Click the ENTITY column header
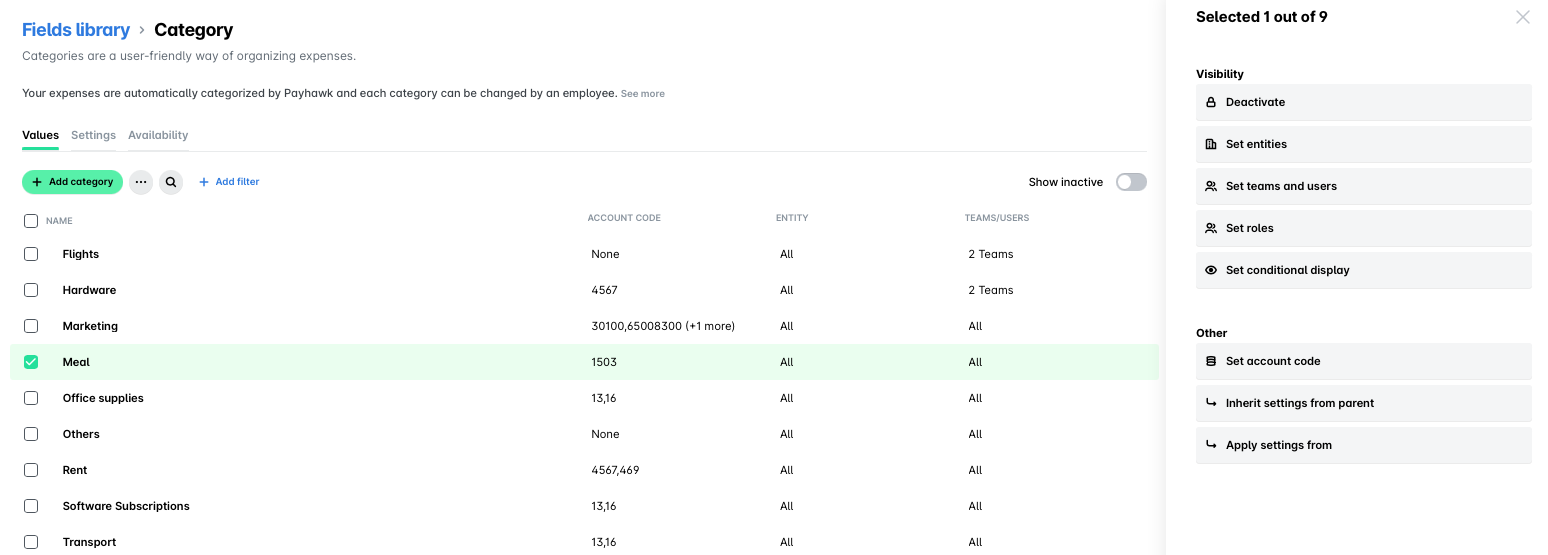The width and height of the screenshot is (1548, 555). (792, 218)
